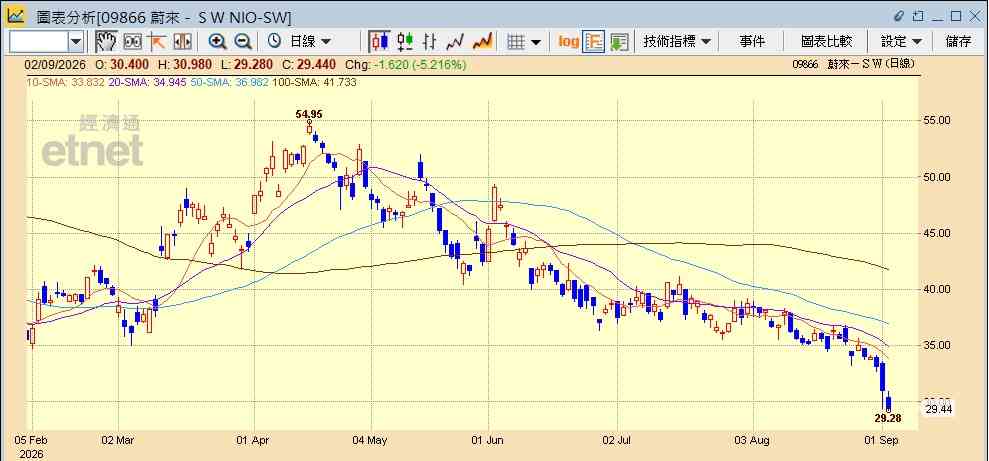Click the 事件 button
This screenshot has height=461, width=989.
coord(752,42)
